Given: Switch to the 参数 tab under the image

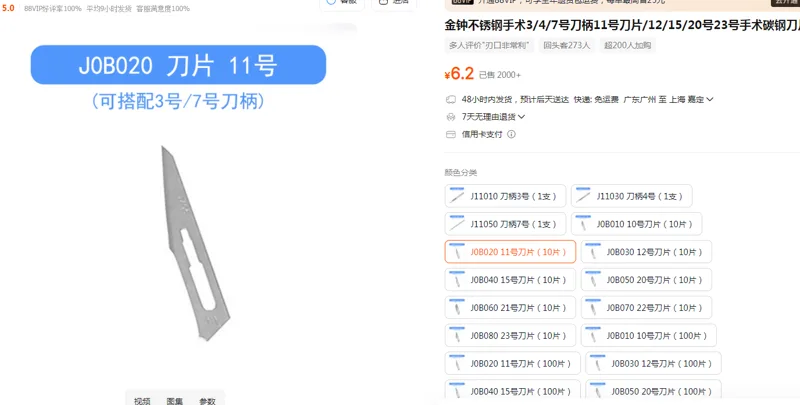Looking at the screenshot, I should coord(207,401).
